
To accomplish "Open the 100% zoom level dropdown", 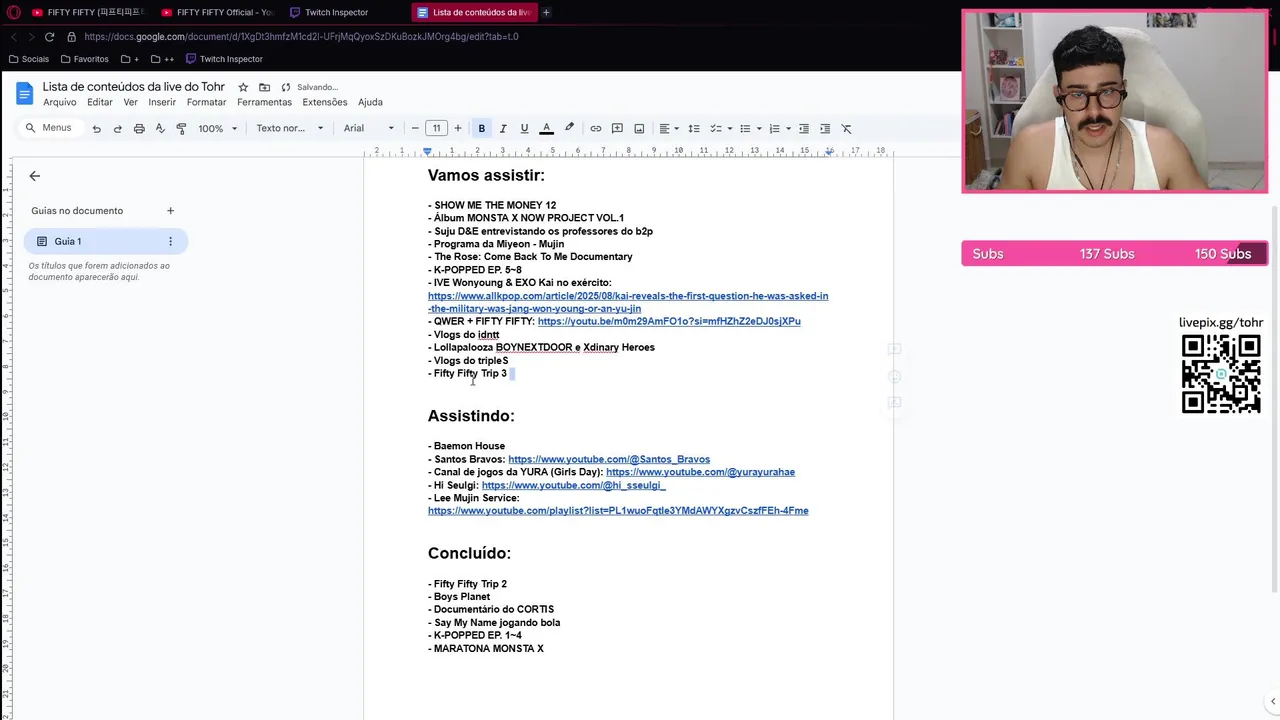I will (217, 129).
